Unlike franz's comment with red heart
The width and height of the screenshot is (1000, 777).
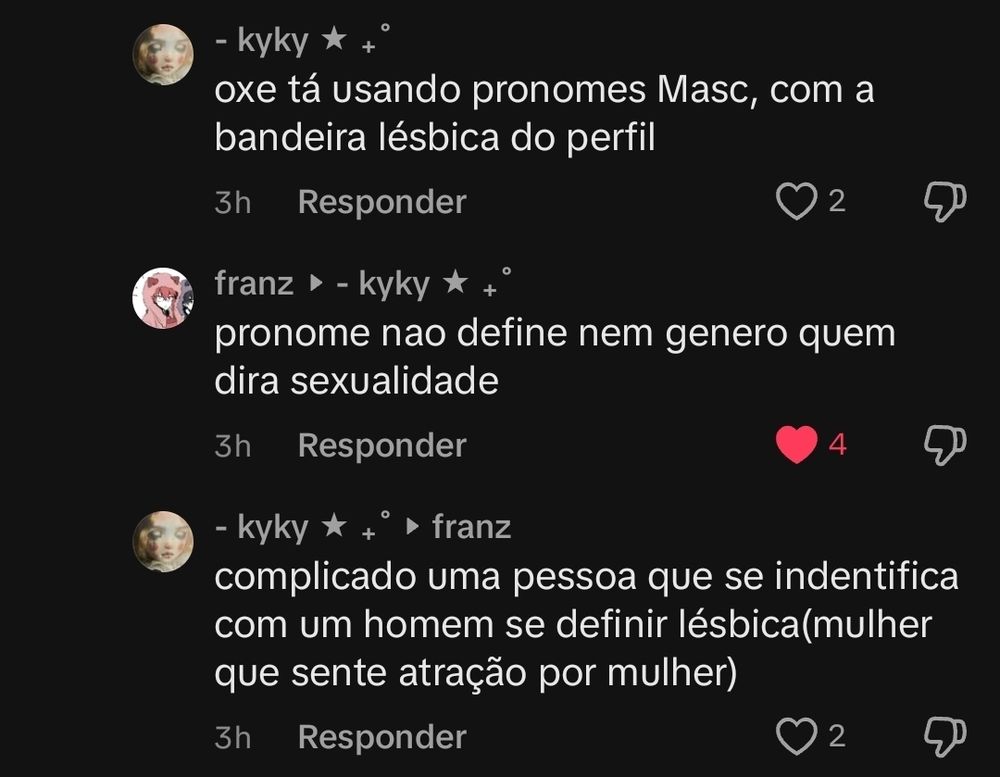pyautogui.click(x=796, y=444)
